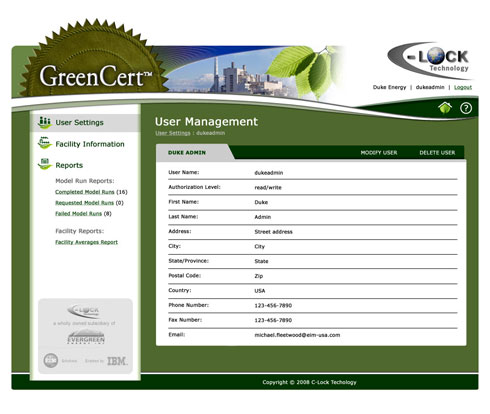Click the small C-Lock logo in sidebar footer
Image resolution: width=490 pixels, height=414 pixels.
click(83, 311)
